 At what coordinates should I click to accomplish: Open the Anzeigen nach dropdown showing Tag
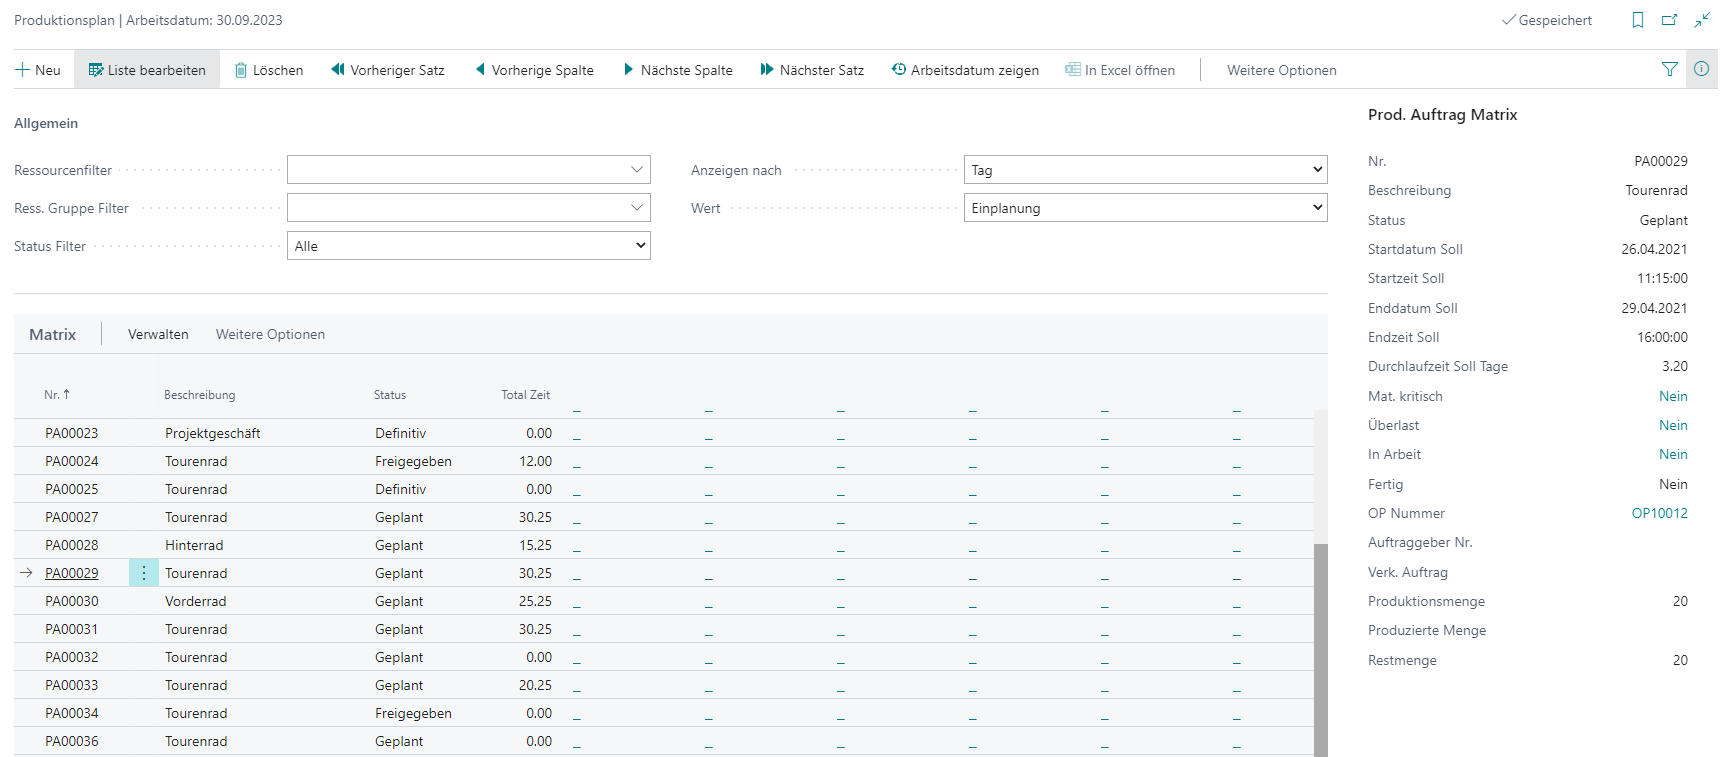(1146, 170)
